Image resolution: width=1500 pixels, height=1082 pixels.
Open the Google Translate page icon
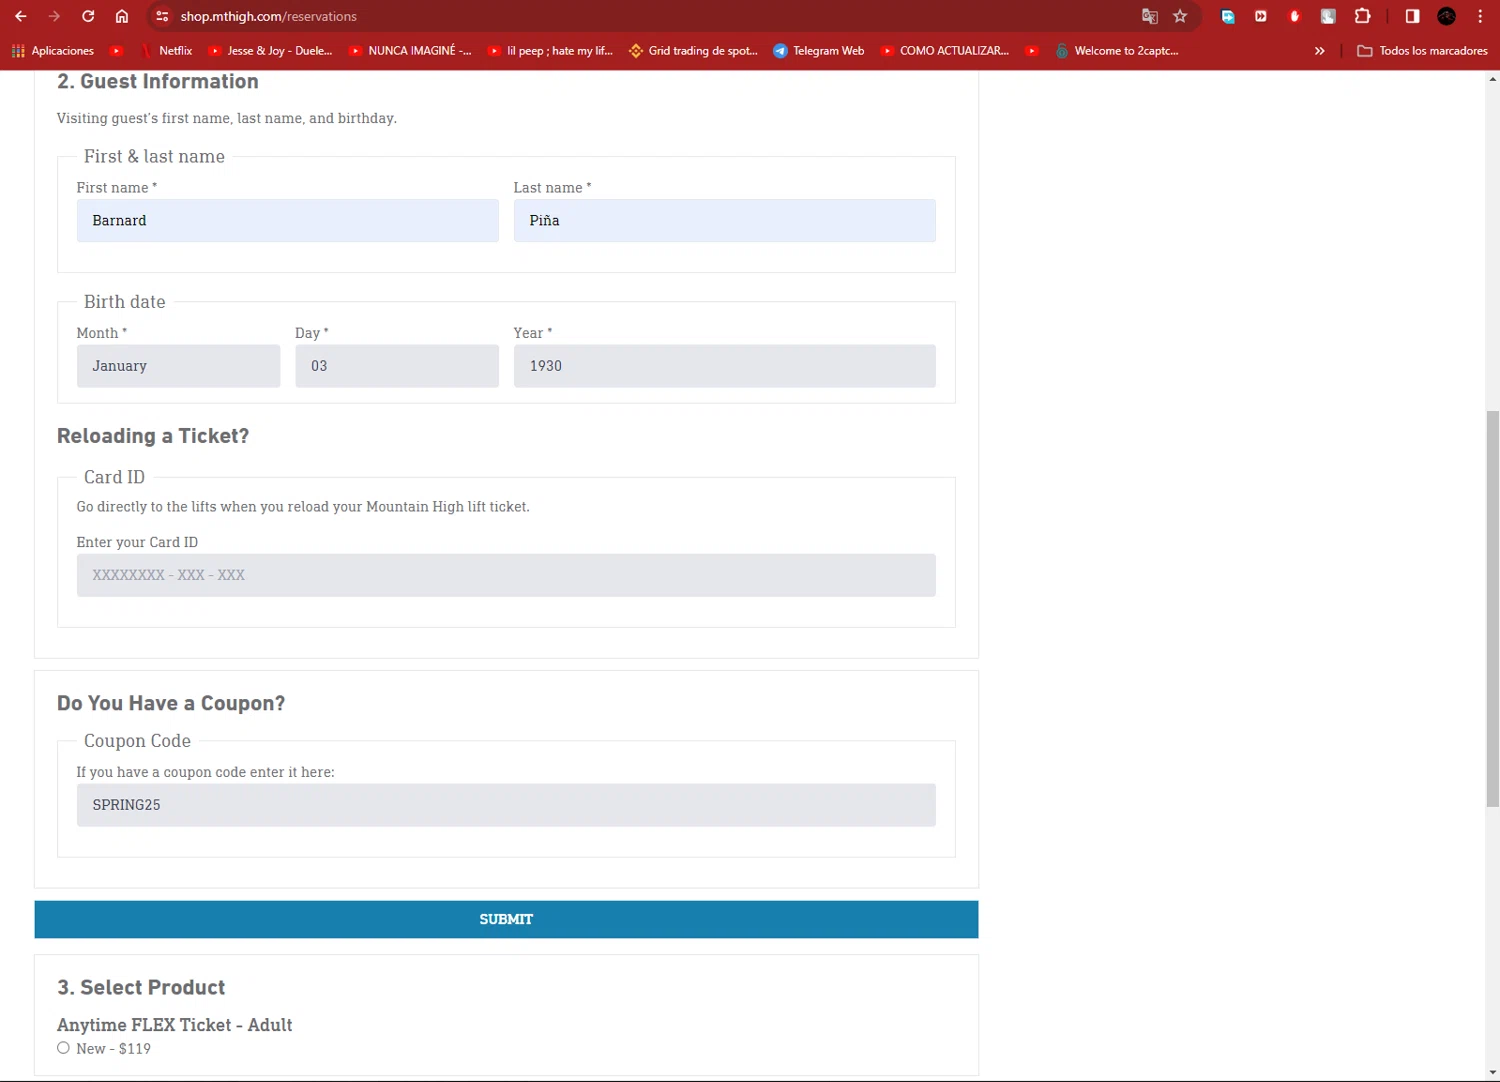coord(1150,16)
